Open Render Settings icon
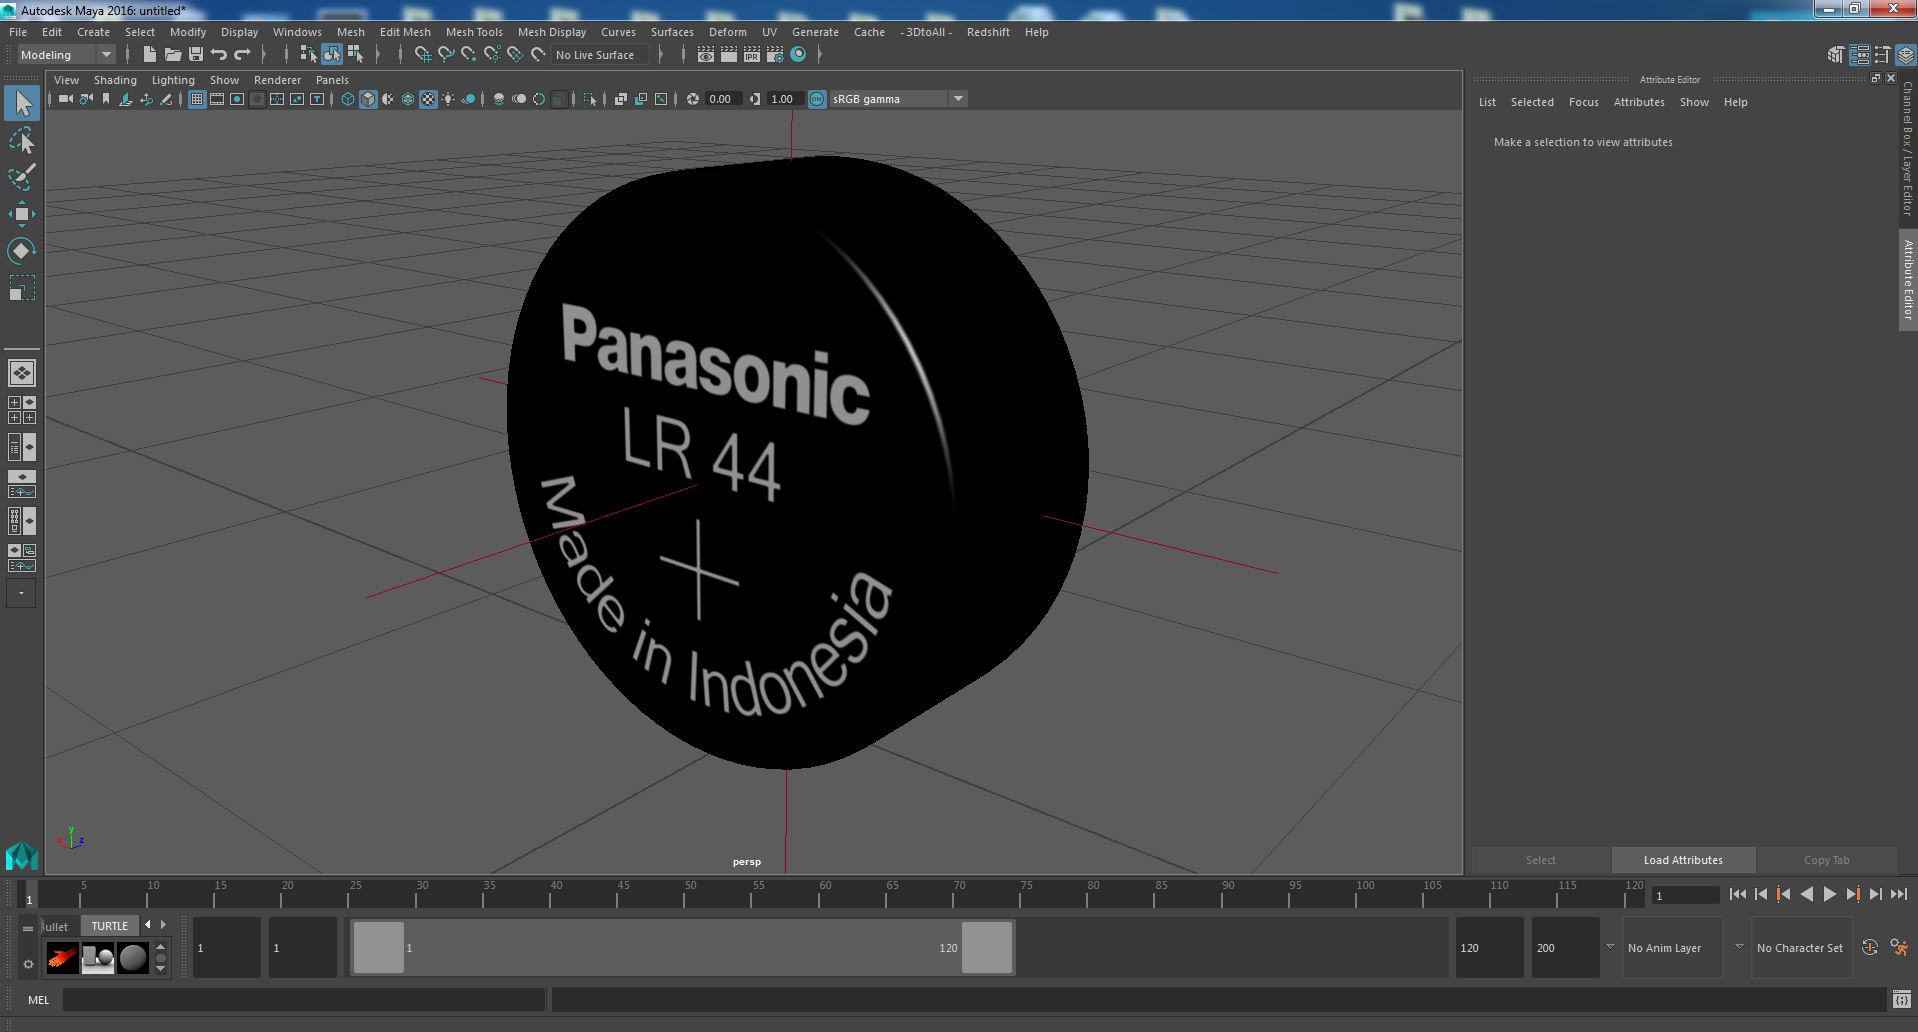1918x1032 pixels. (775, 55)
